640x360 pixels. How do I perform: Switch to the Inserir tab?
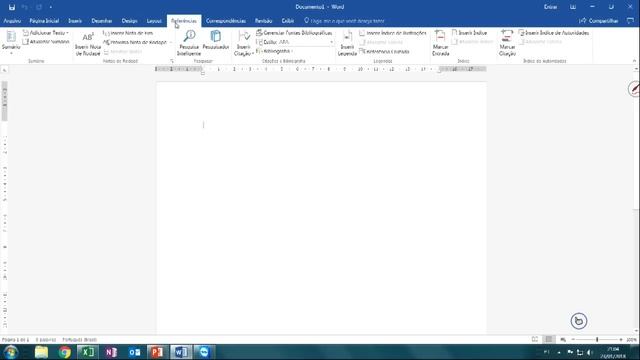[x=75, y=21]
